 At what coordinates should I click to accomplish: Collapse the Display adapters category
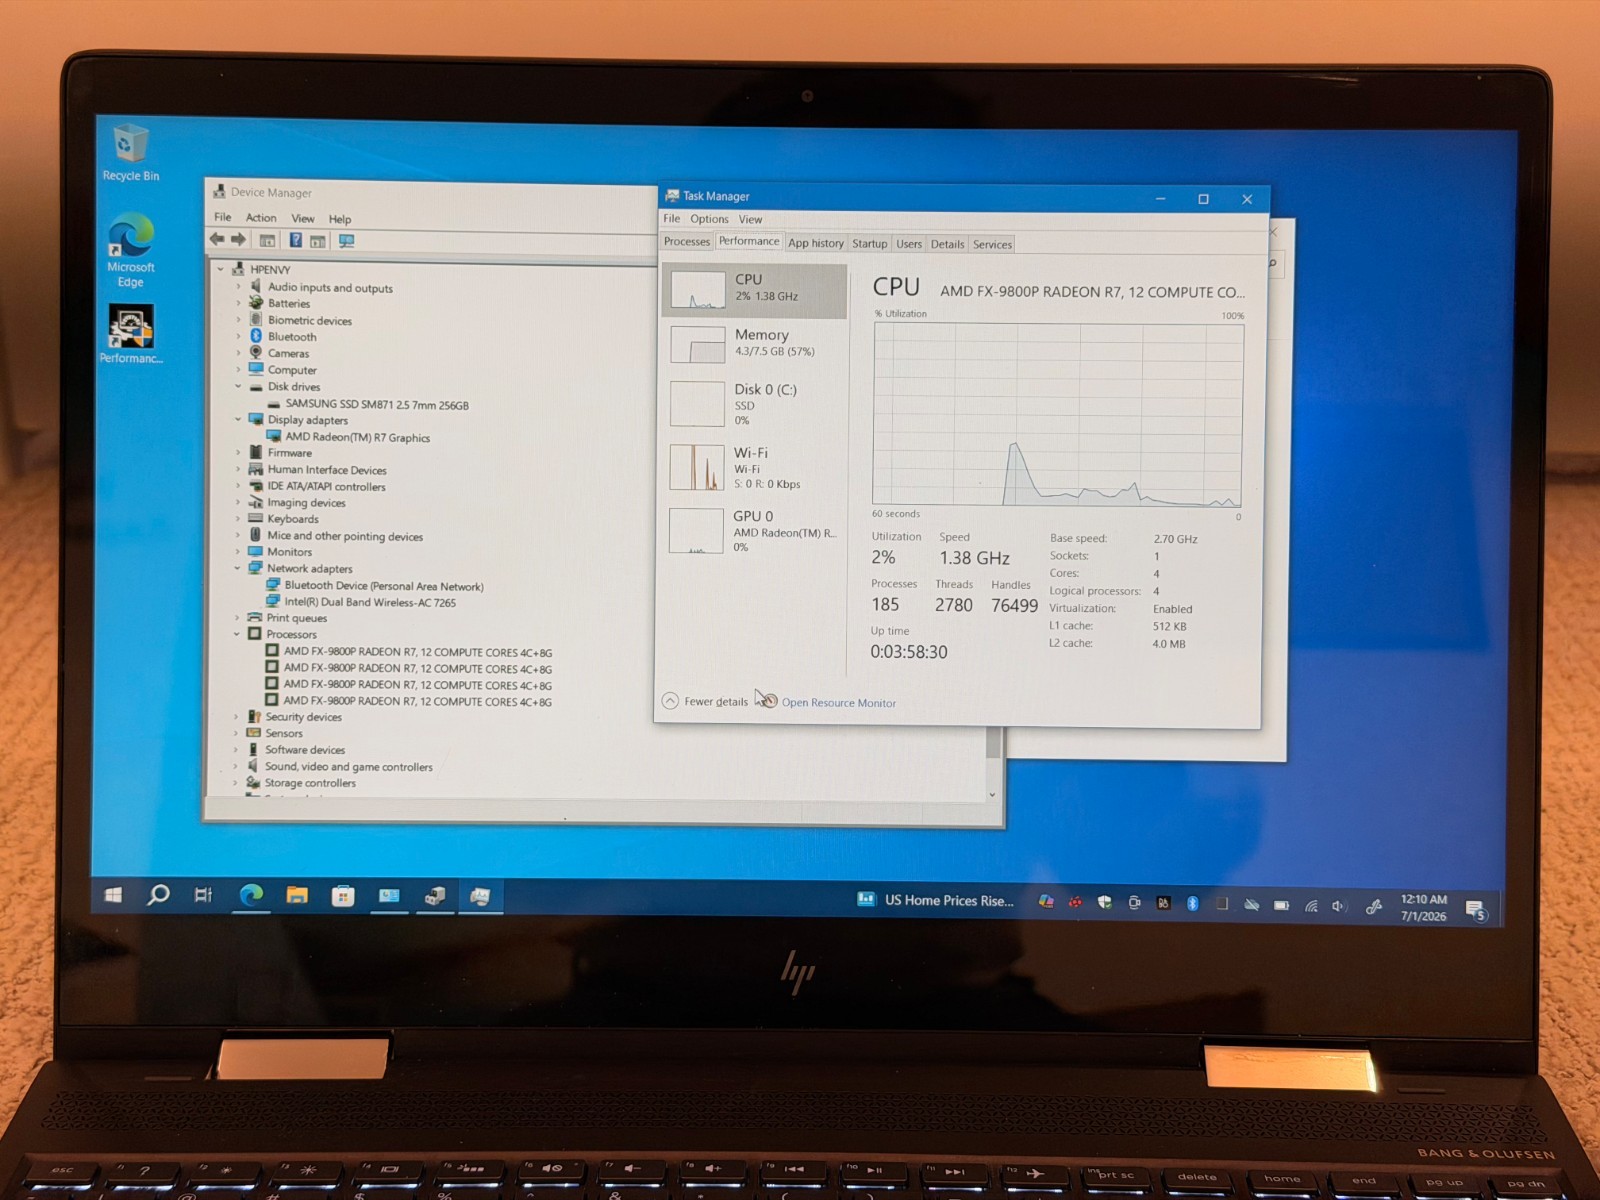point(238,420)
